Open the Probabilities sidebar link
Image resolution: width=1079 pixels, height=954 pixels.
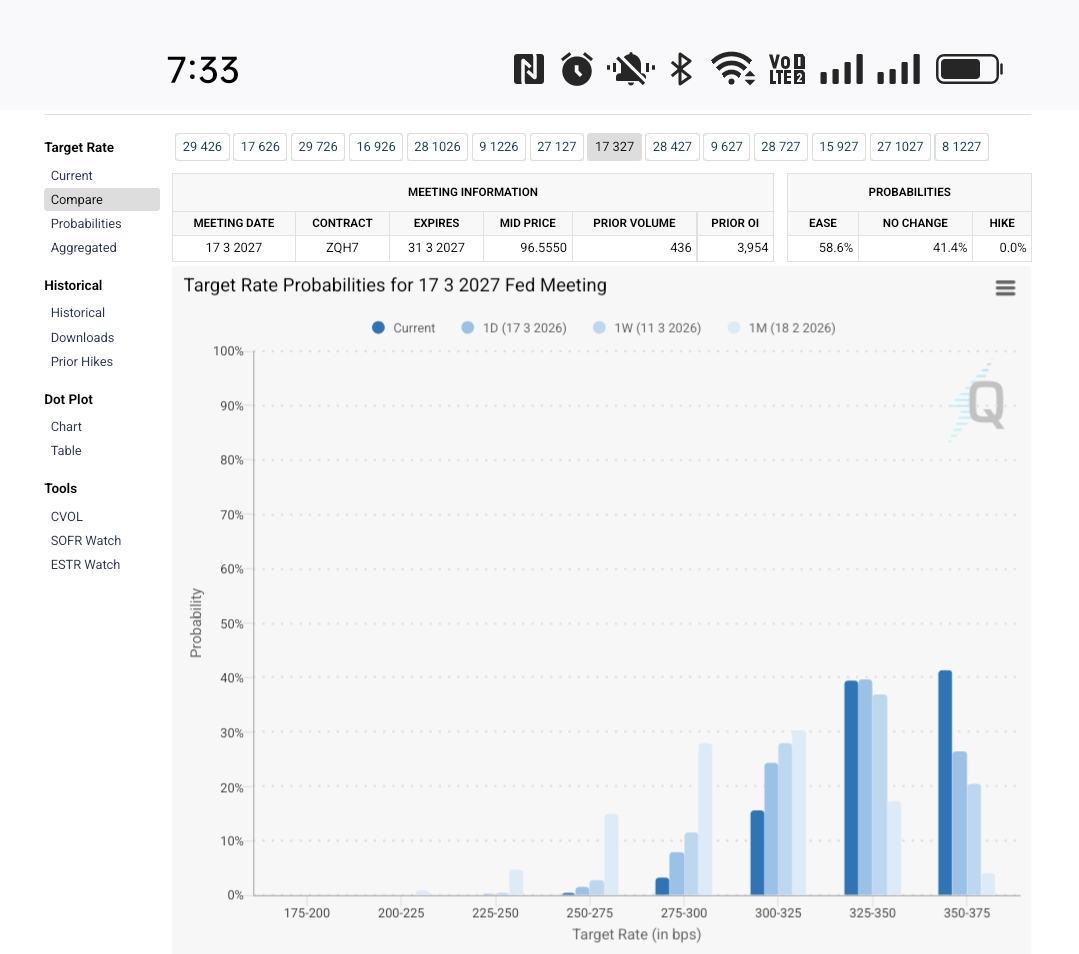tap(86, 224)
